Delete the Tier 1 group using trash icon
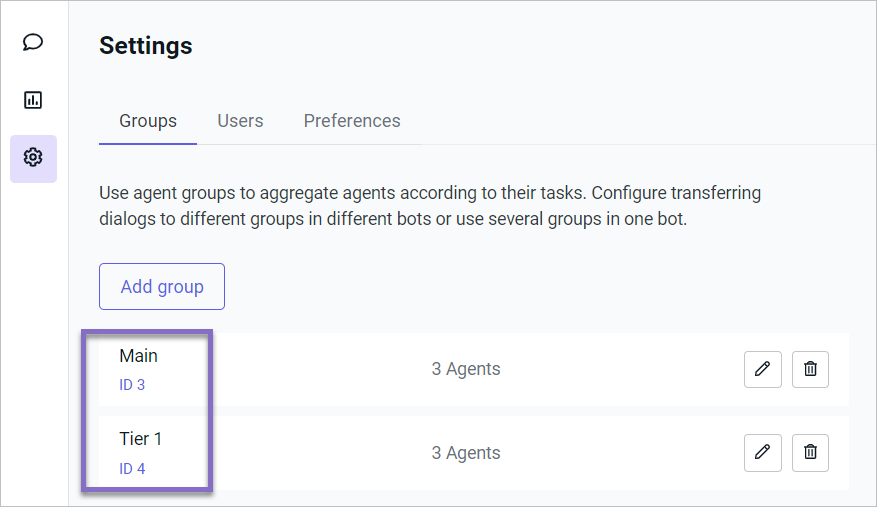The height and width of the screenshot is (507, 877). coord(810,453)
